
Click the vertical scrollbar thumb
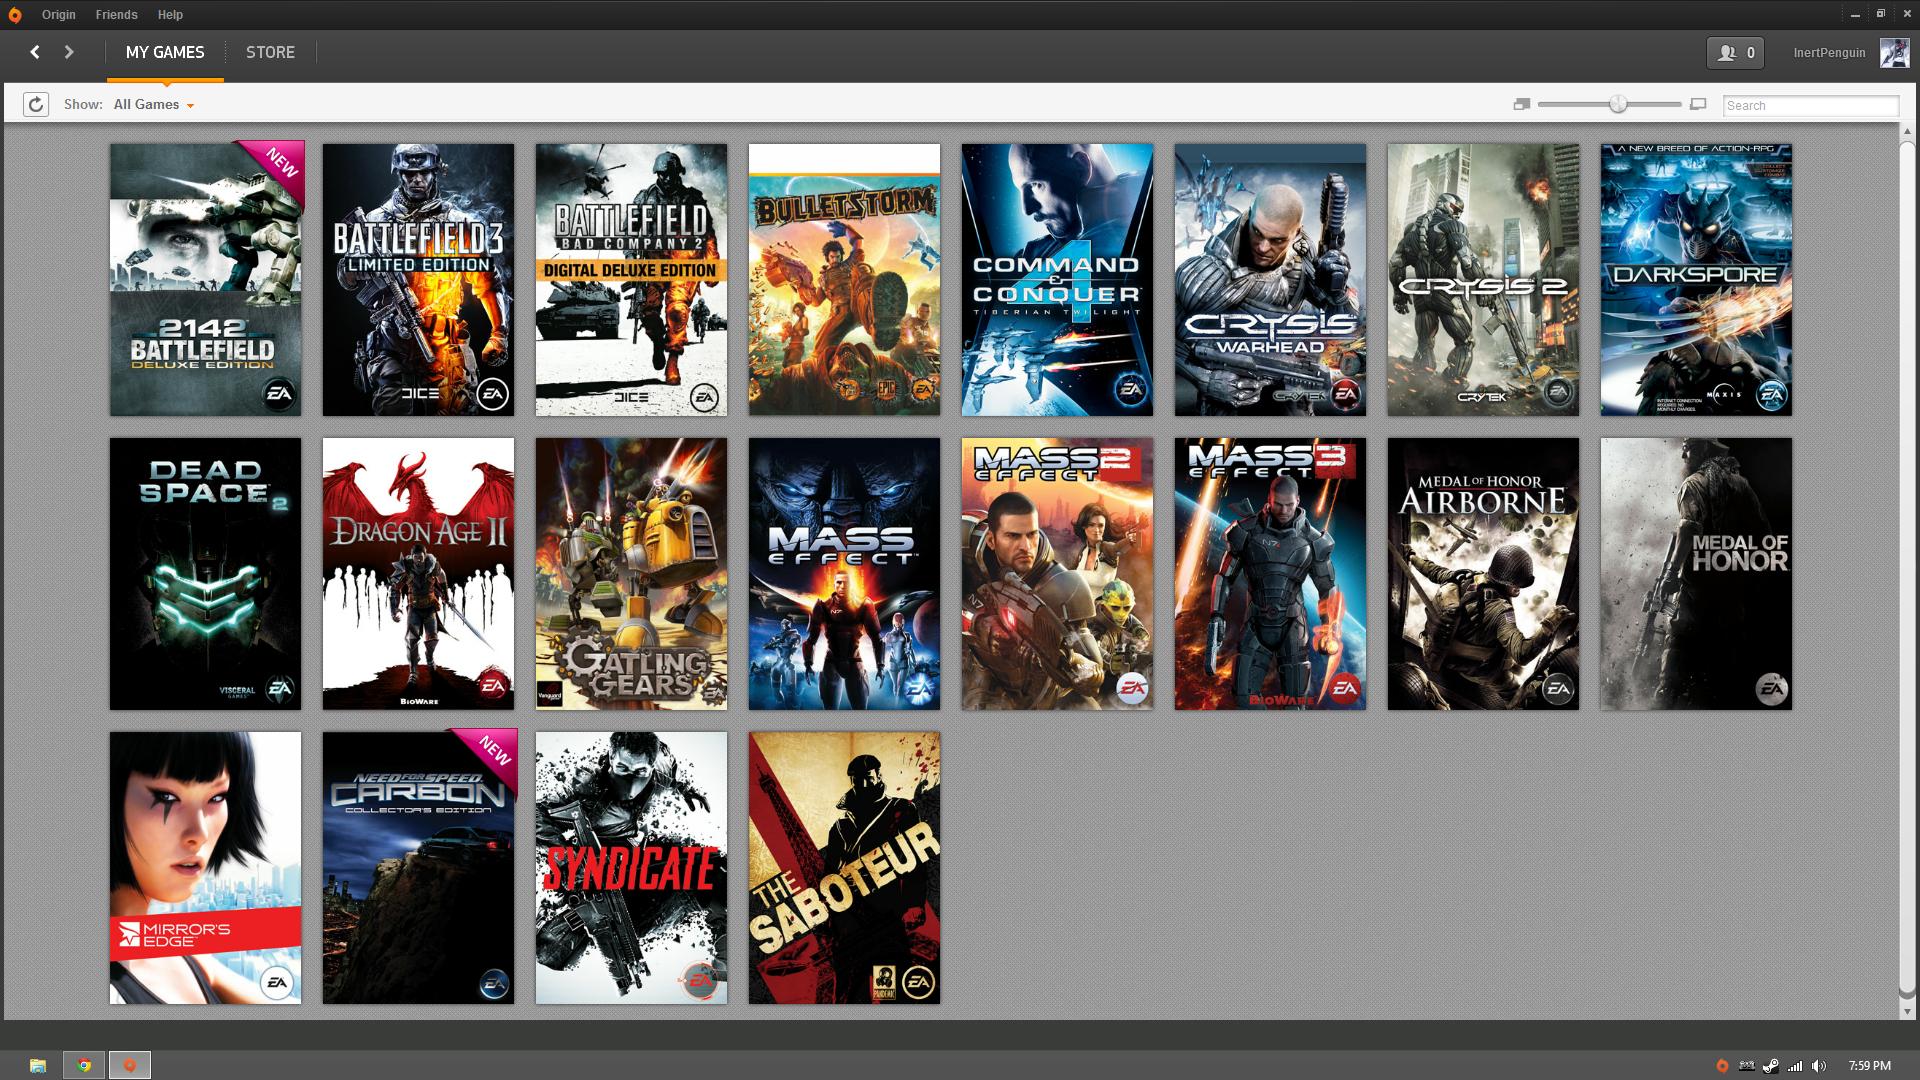click(1907, 568)
